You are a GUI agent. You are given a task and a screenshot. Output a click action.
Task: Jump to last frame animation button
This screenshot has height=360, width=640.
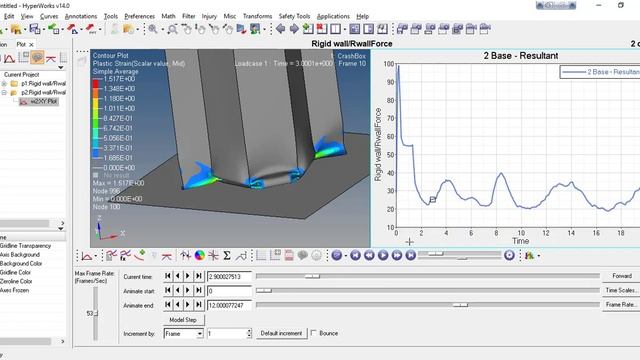[411, 256]
